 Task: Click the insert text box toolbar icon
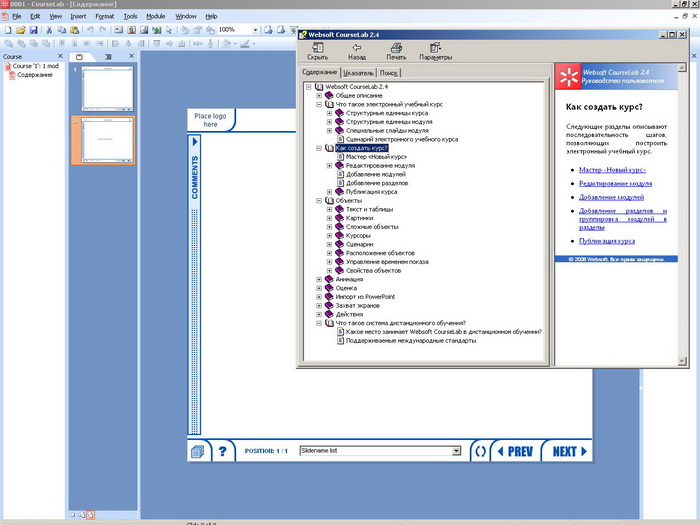coord(118,30)
